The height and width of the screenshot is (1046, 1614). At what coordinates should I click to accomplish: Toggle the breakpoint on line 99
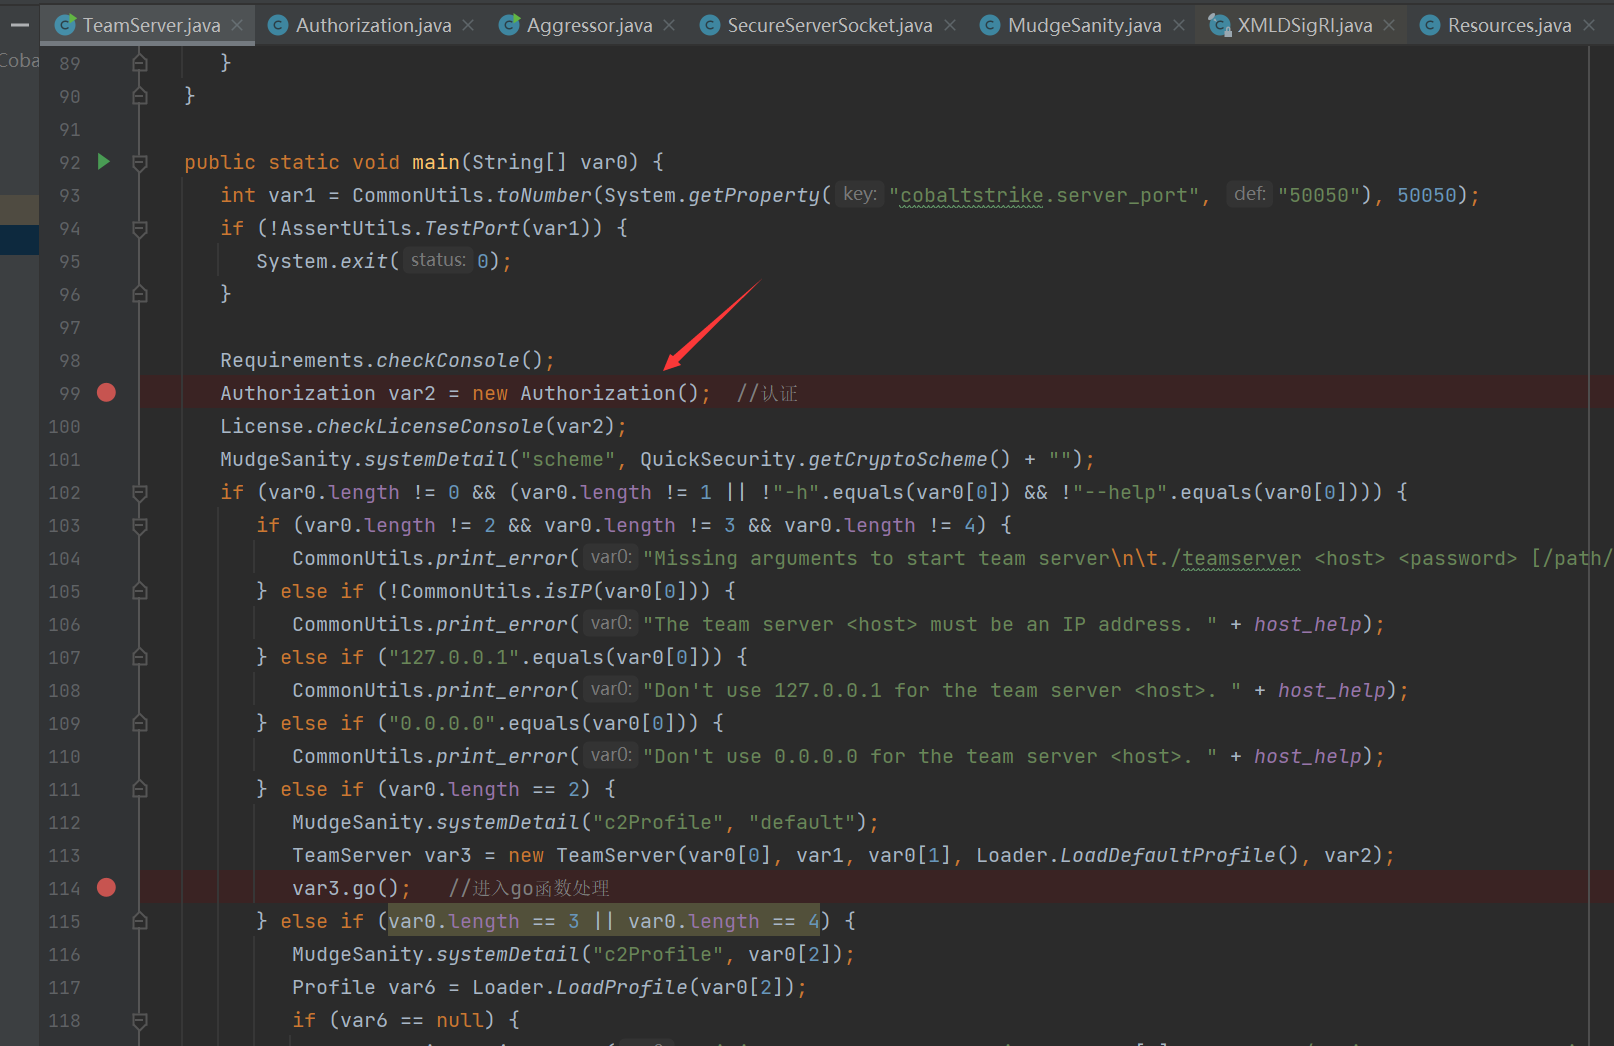[x=106, y=392]
